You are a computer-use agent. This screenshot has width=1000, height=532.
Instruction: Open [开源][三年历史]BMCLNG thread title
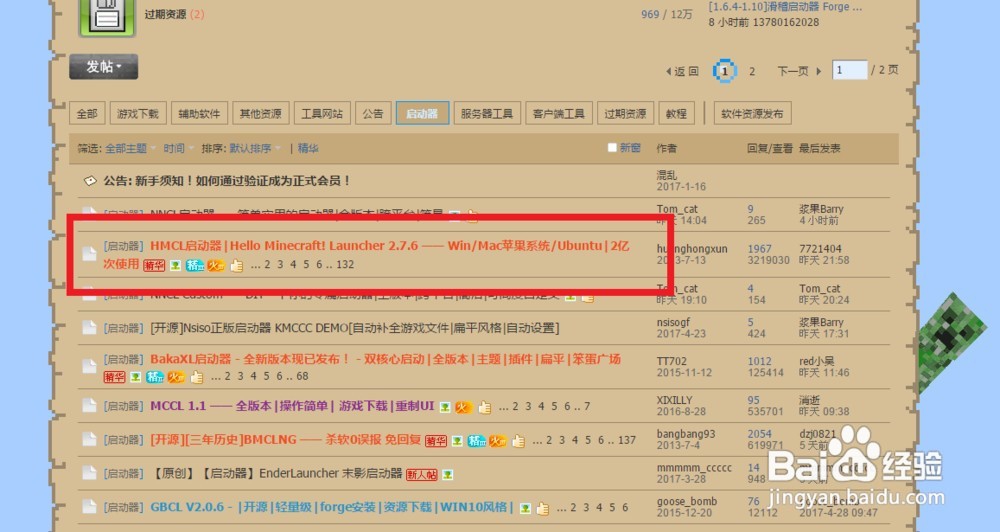click(x=285, y=440)
